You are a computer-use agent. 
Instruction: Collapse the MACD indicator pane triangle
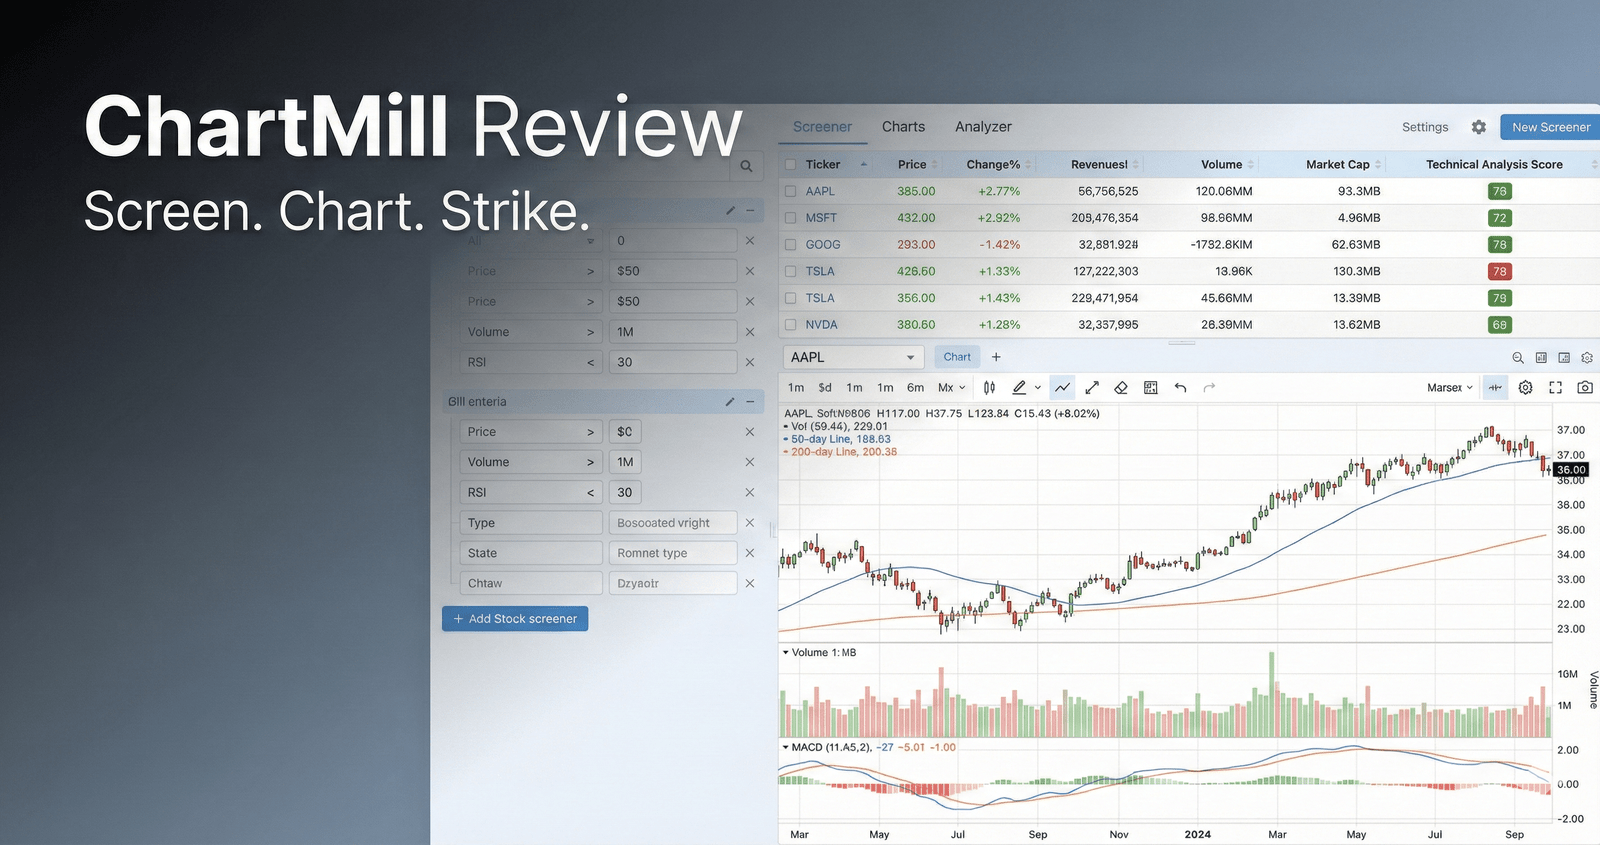(x=786, y=748)
